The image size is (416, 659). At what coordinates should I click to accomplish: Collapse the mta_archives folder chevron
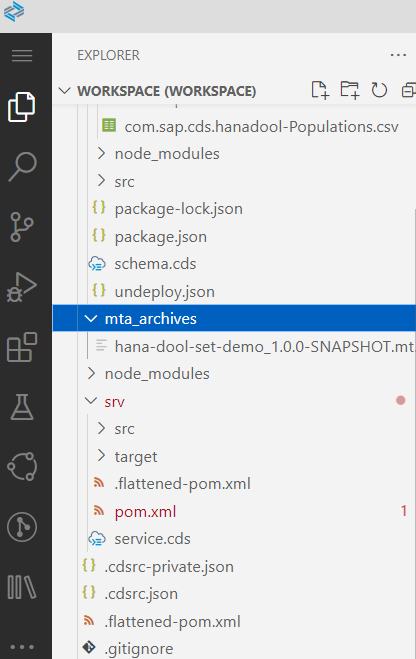click(x=91, y=319)
